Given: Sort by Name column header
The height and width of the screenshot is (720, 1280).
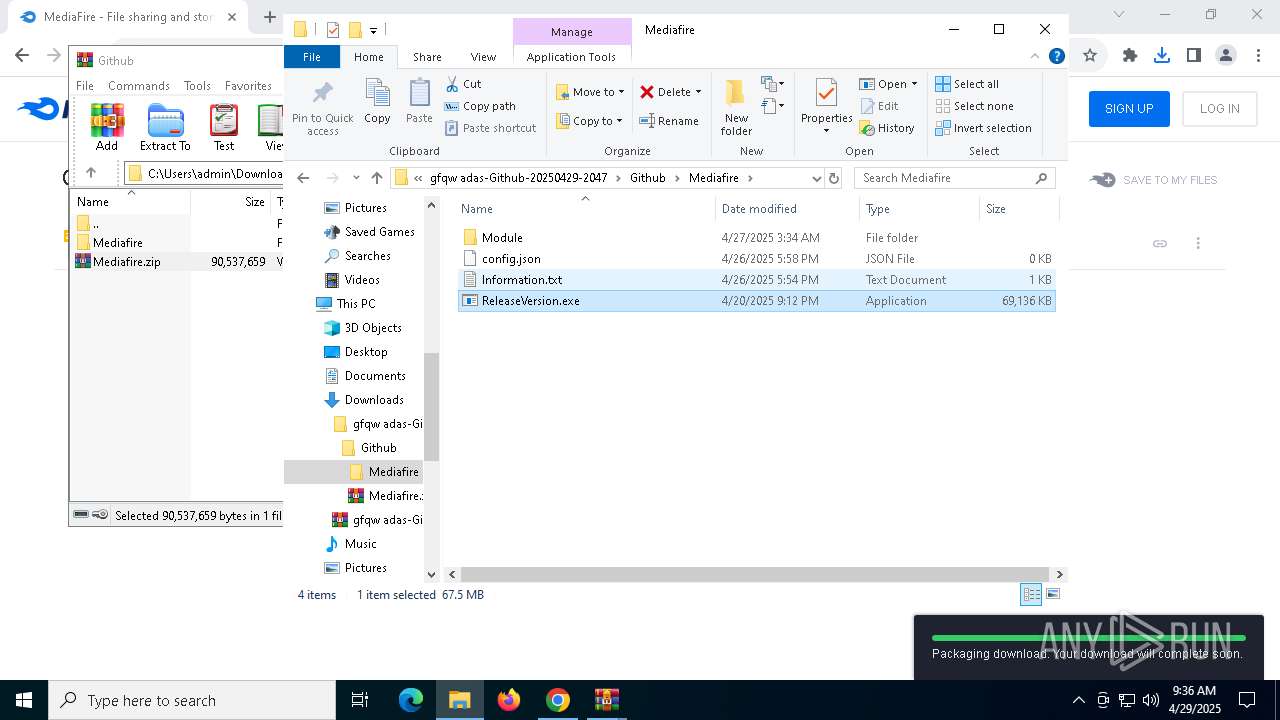Looking at the screenshot, I should (x=476, y=209).
